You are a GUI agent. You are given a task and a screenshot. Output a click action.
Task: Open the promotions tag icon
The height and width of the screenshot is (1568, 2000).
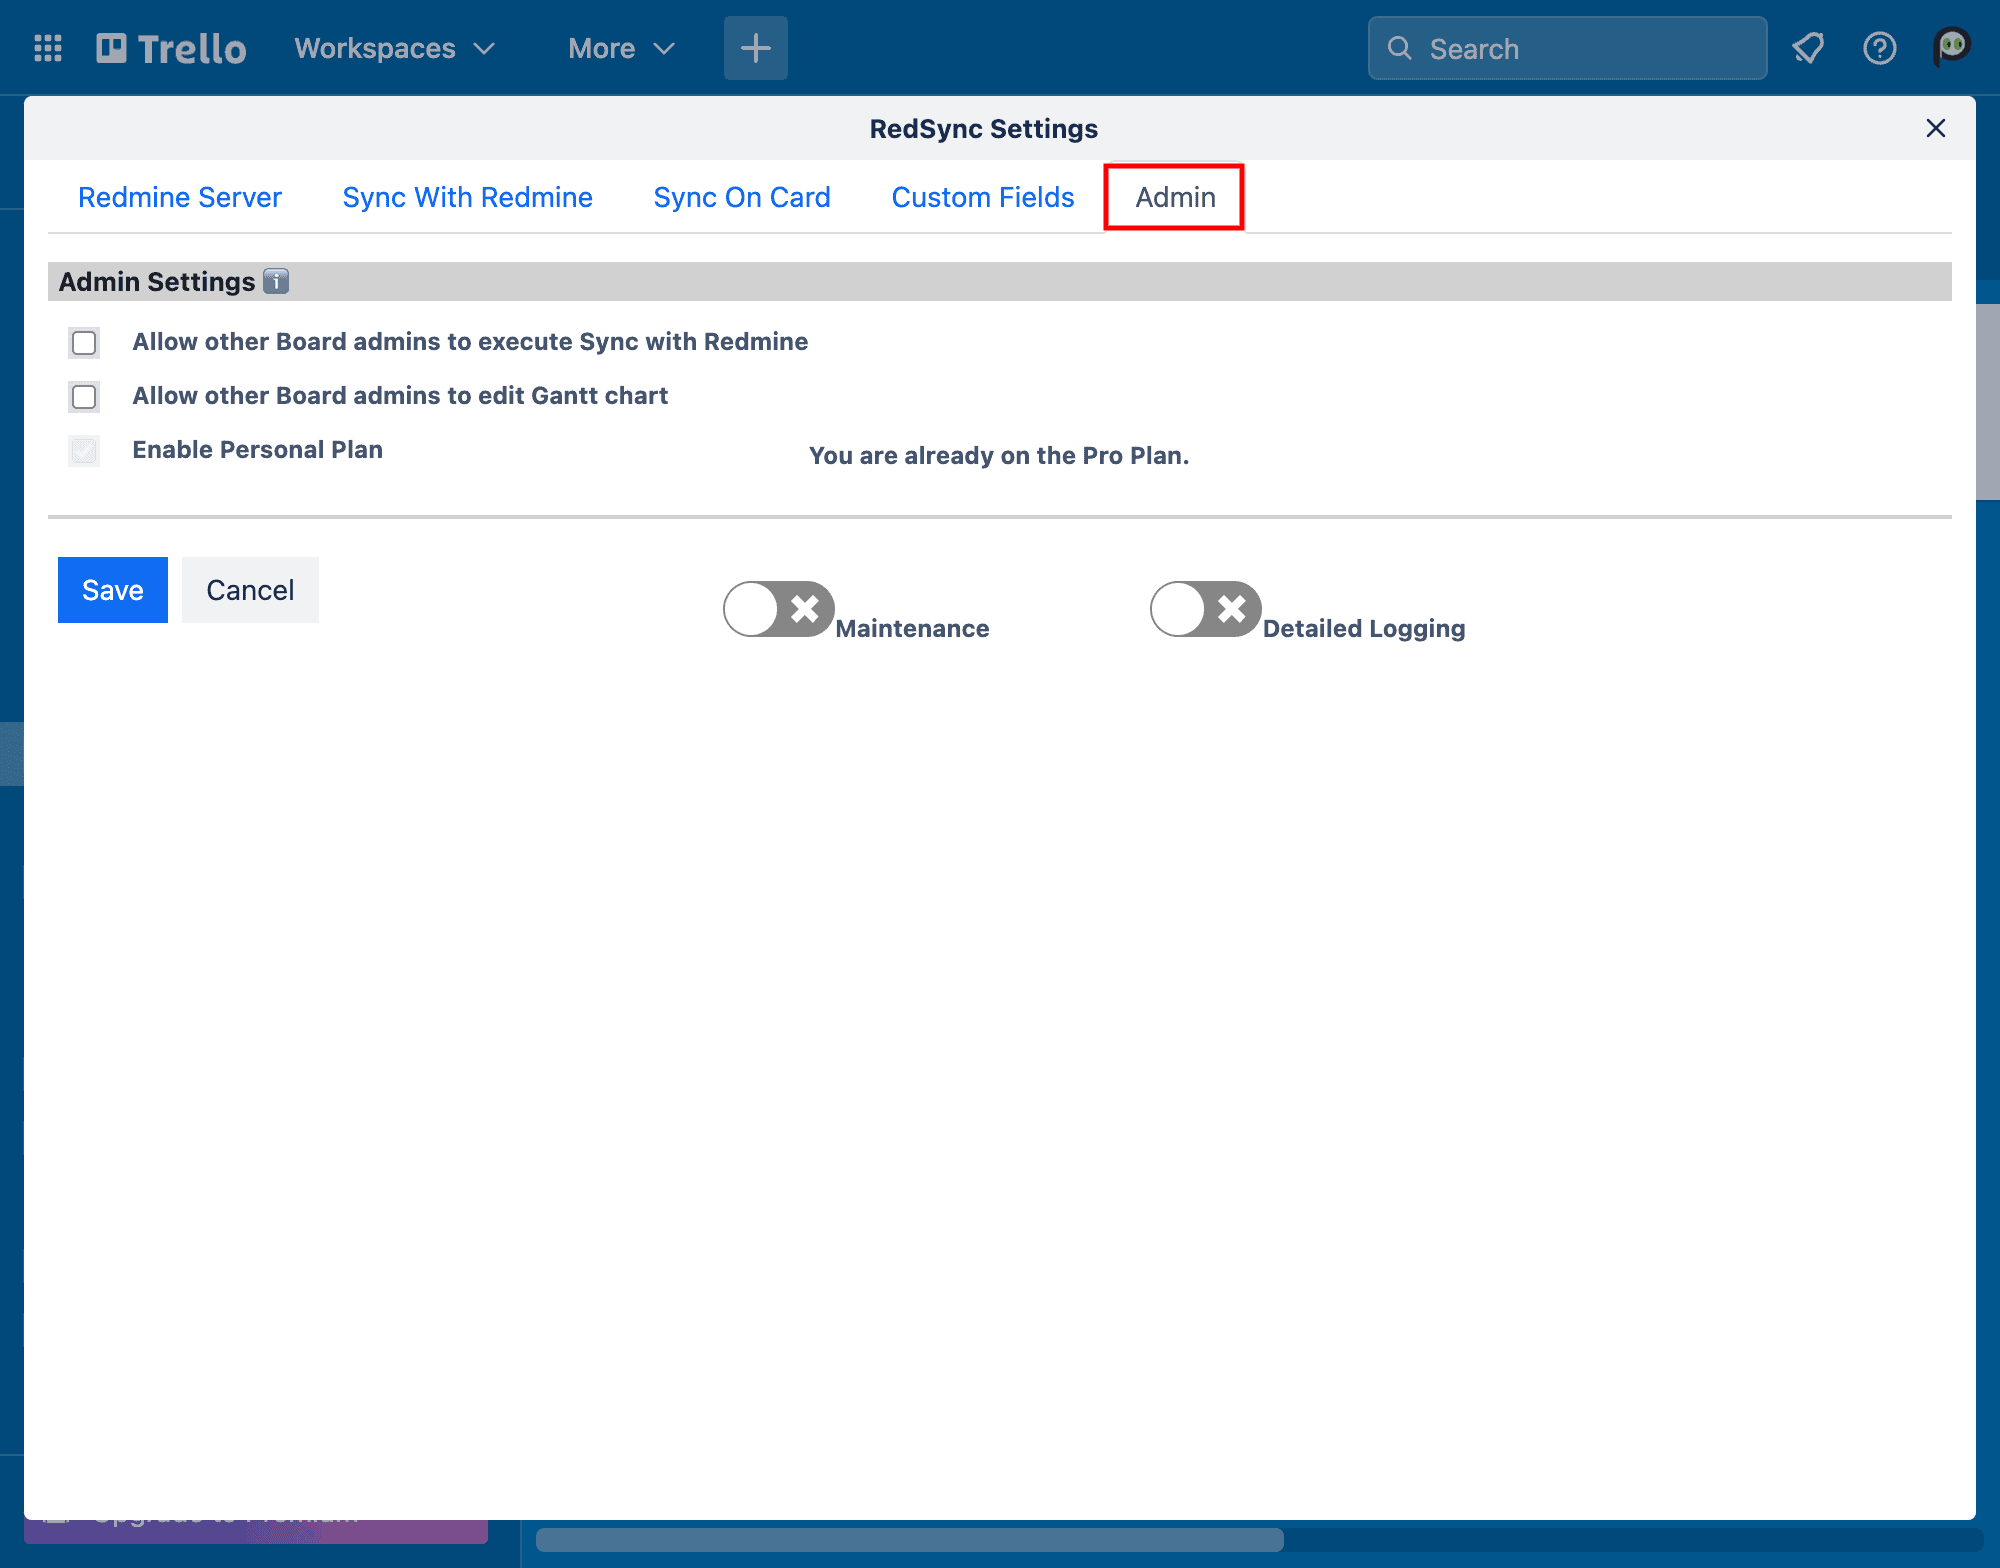[1808, 47]
